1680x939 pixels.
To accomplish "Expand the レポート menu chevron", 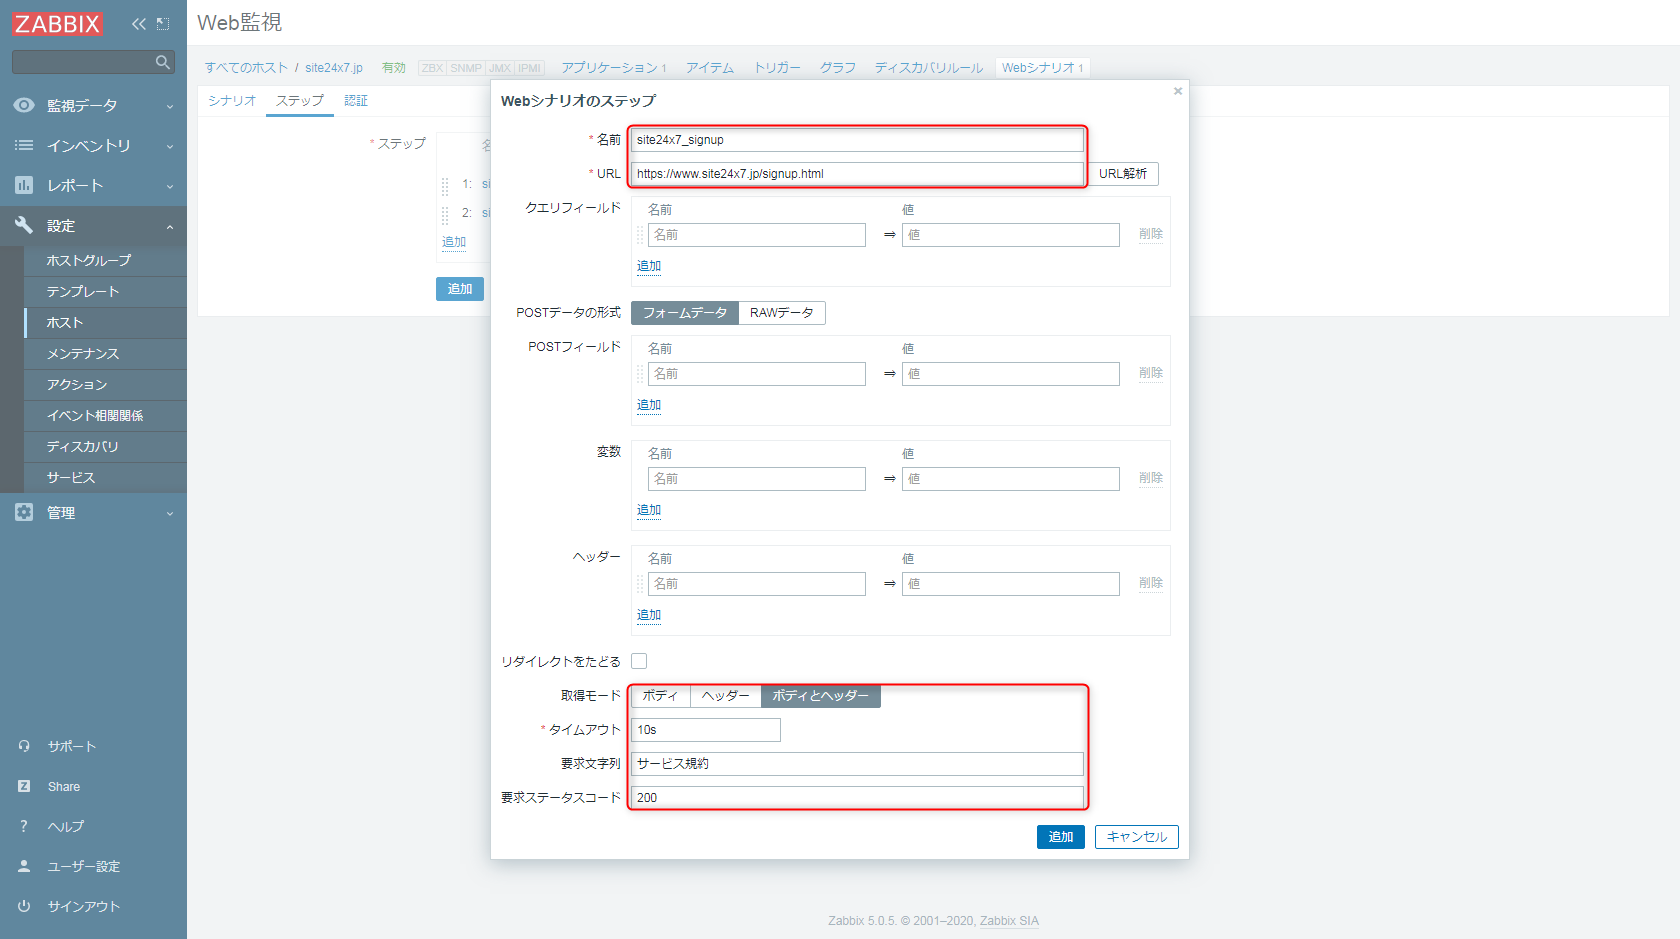I will point(170,186).
